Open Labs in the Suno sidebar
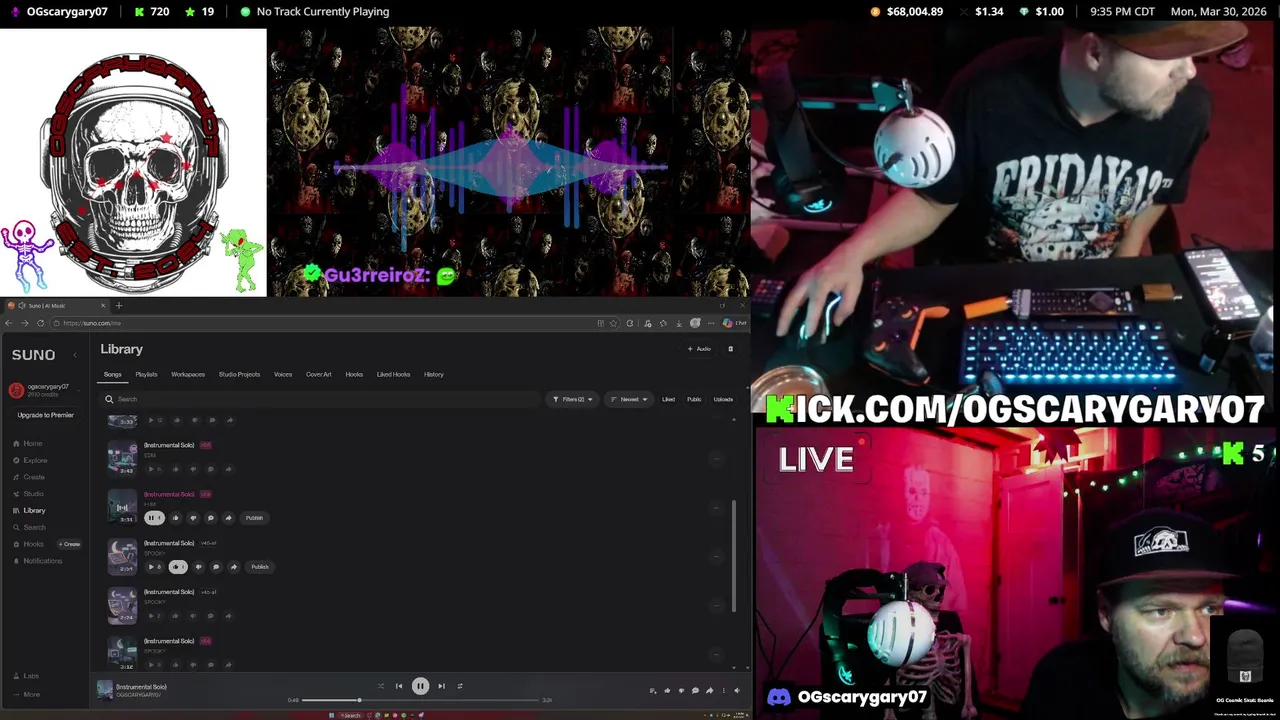Image resolution: width=1280 pixels, height=720 pixels. pyautogui.click(x=26, y=676)
